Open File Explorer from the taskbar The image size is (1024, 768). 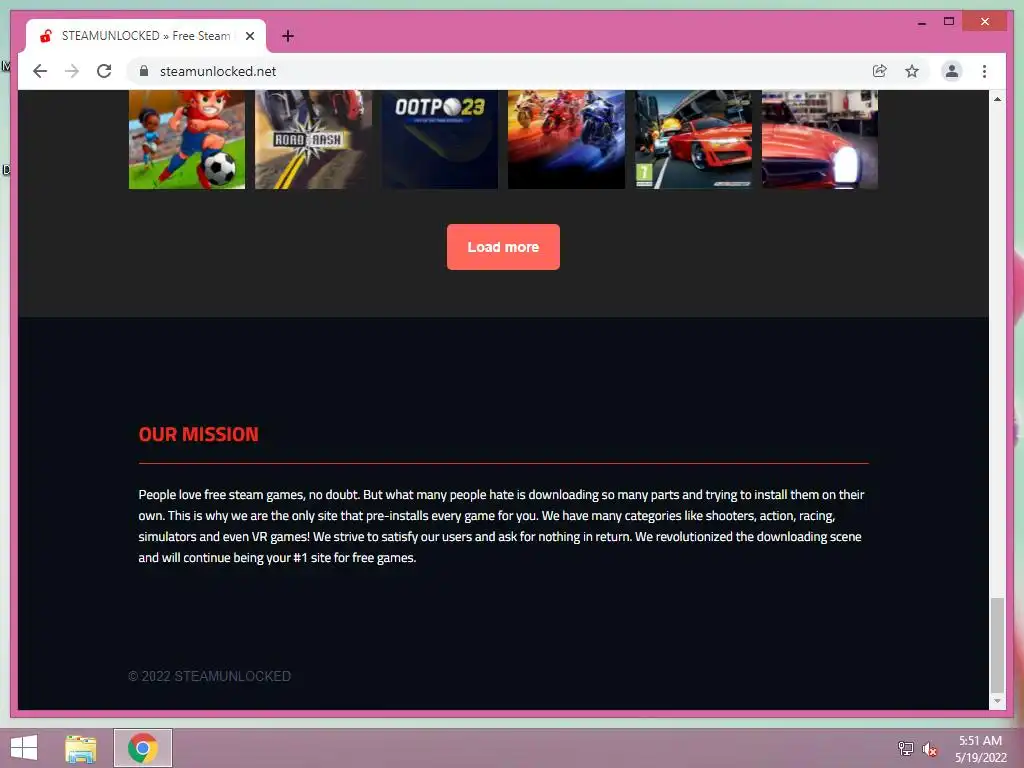(81, 748)
